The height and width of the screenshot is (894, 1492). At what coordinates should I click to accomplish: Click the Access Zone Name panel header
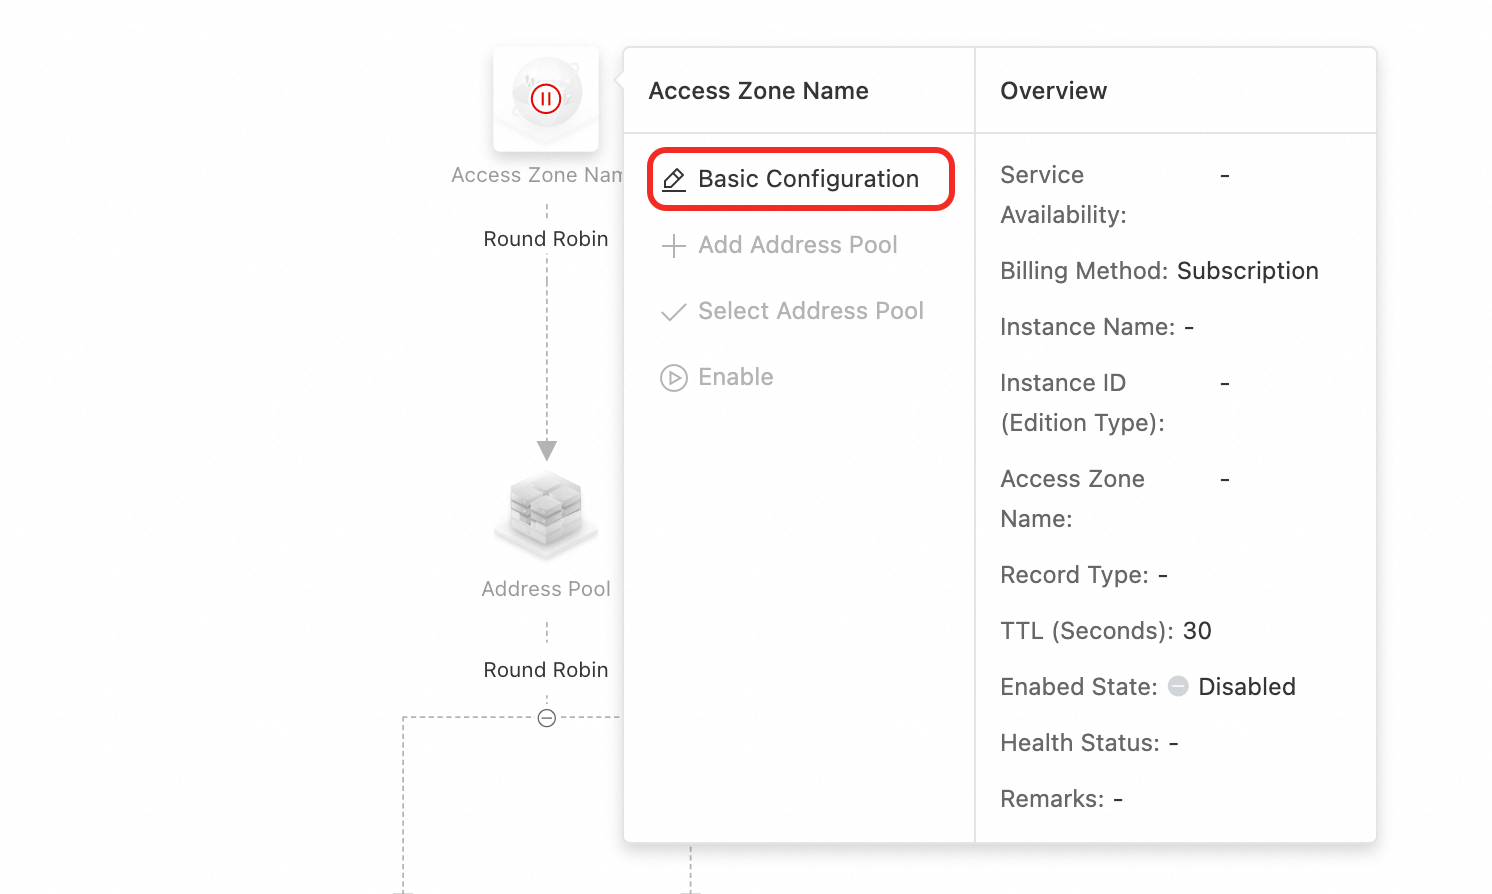click(x=758, y=91)
